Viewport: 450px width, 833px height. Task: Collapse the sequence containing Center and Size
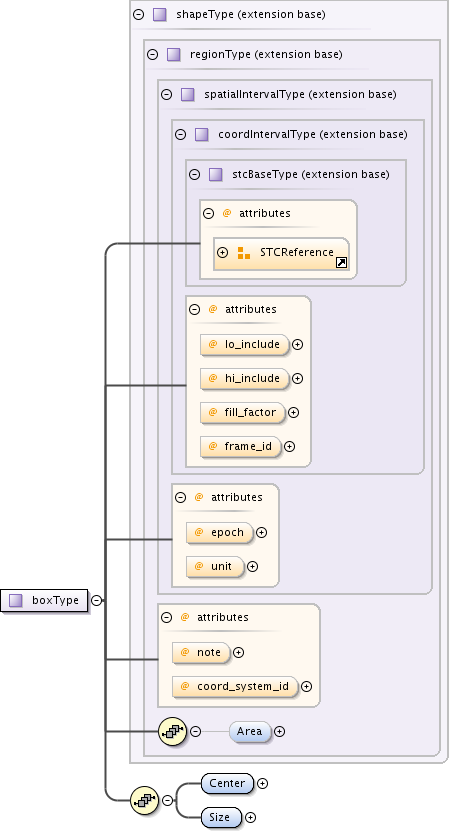point(167,800)
